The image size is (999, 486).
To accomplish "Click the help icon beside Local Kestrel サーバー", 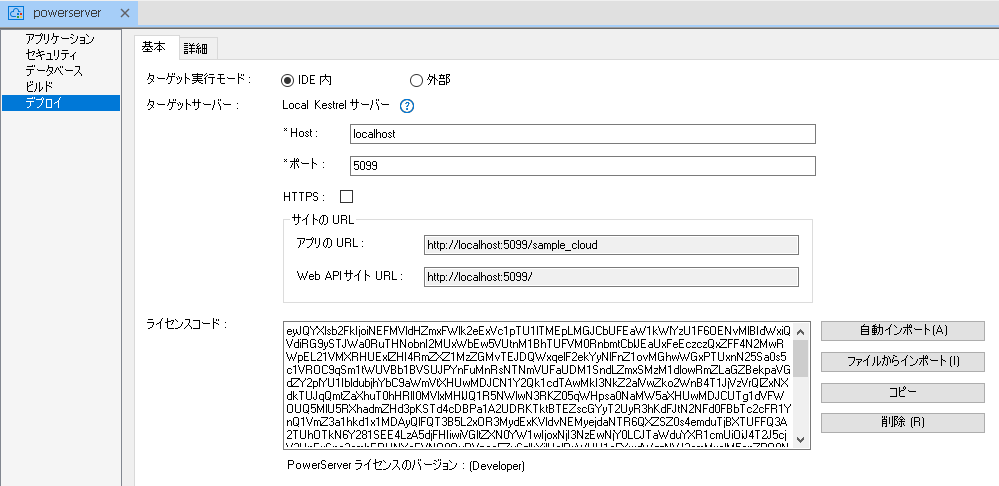I will click(x=407, y=105).
